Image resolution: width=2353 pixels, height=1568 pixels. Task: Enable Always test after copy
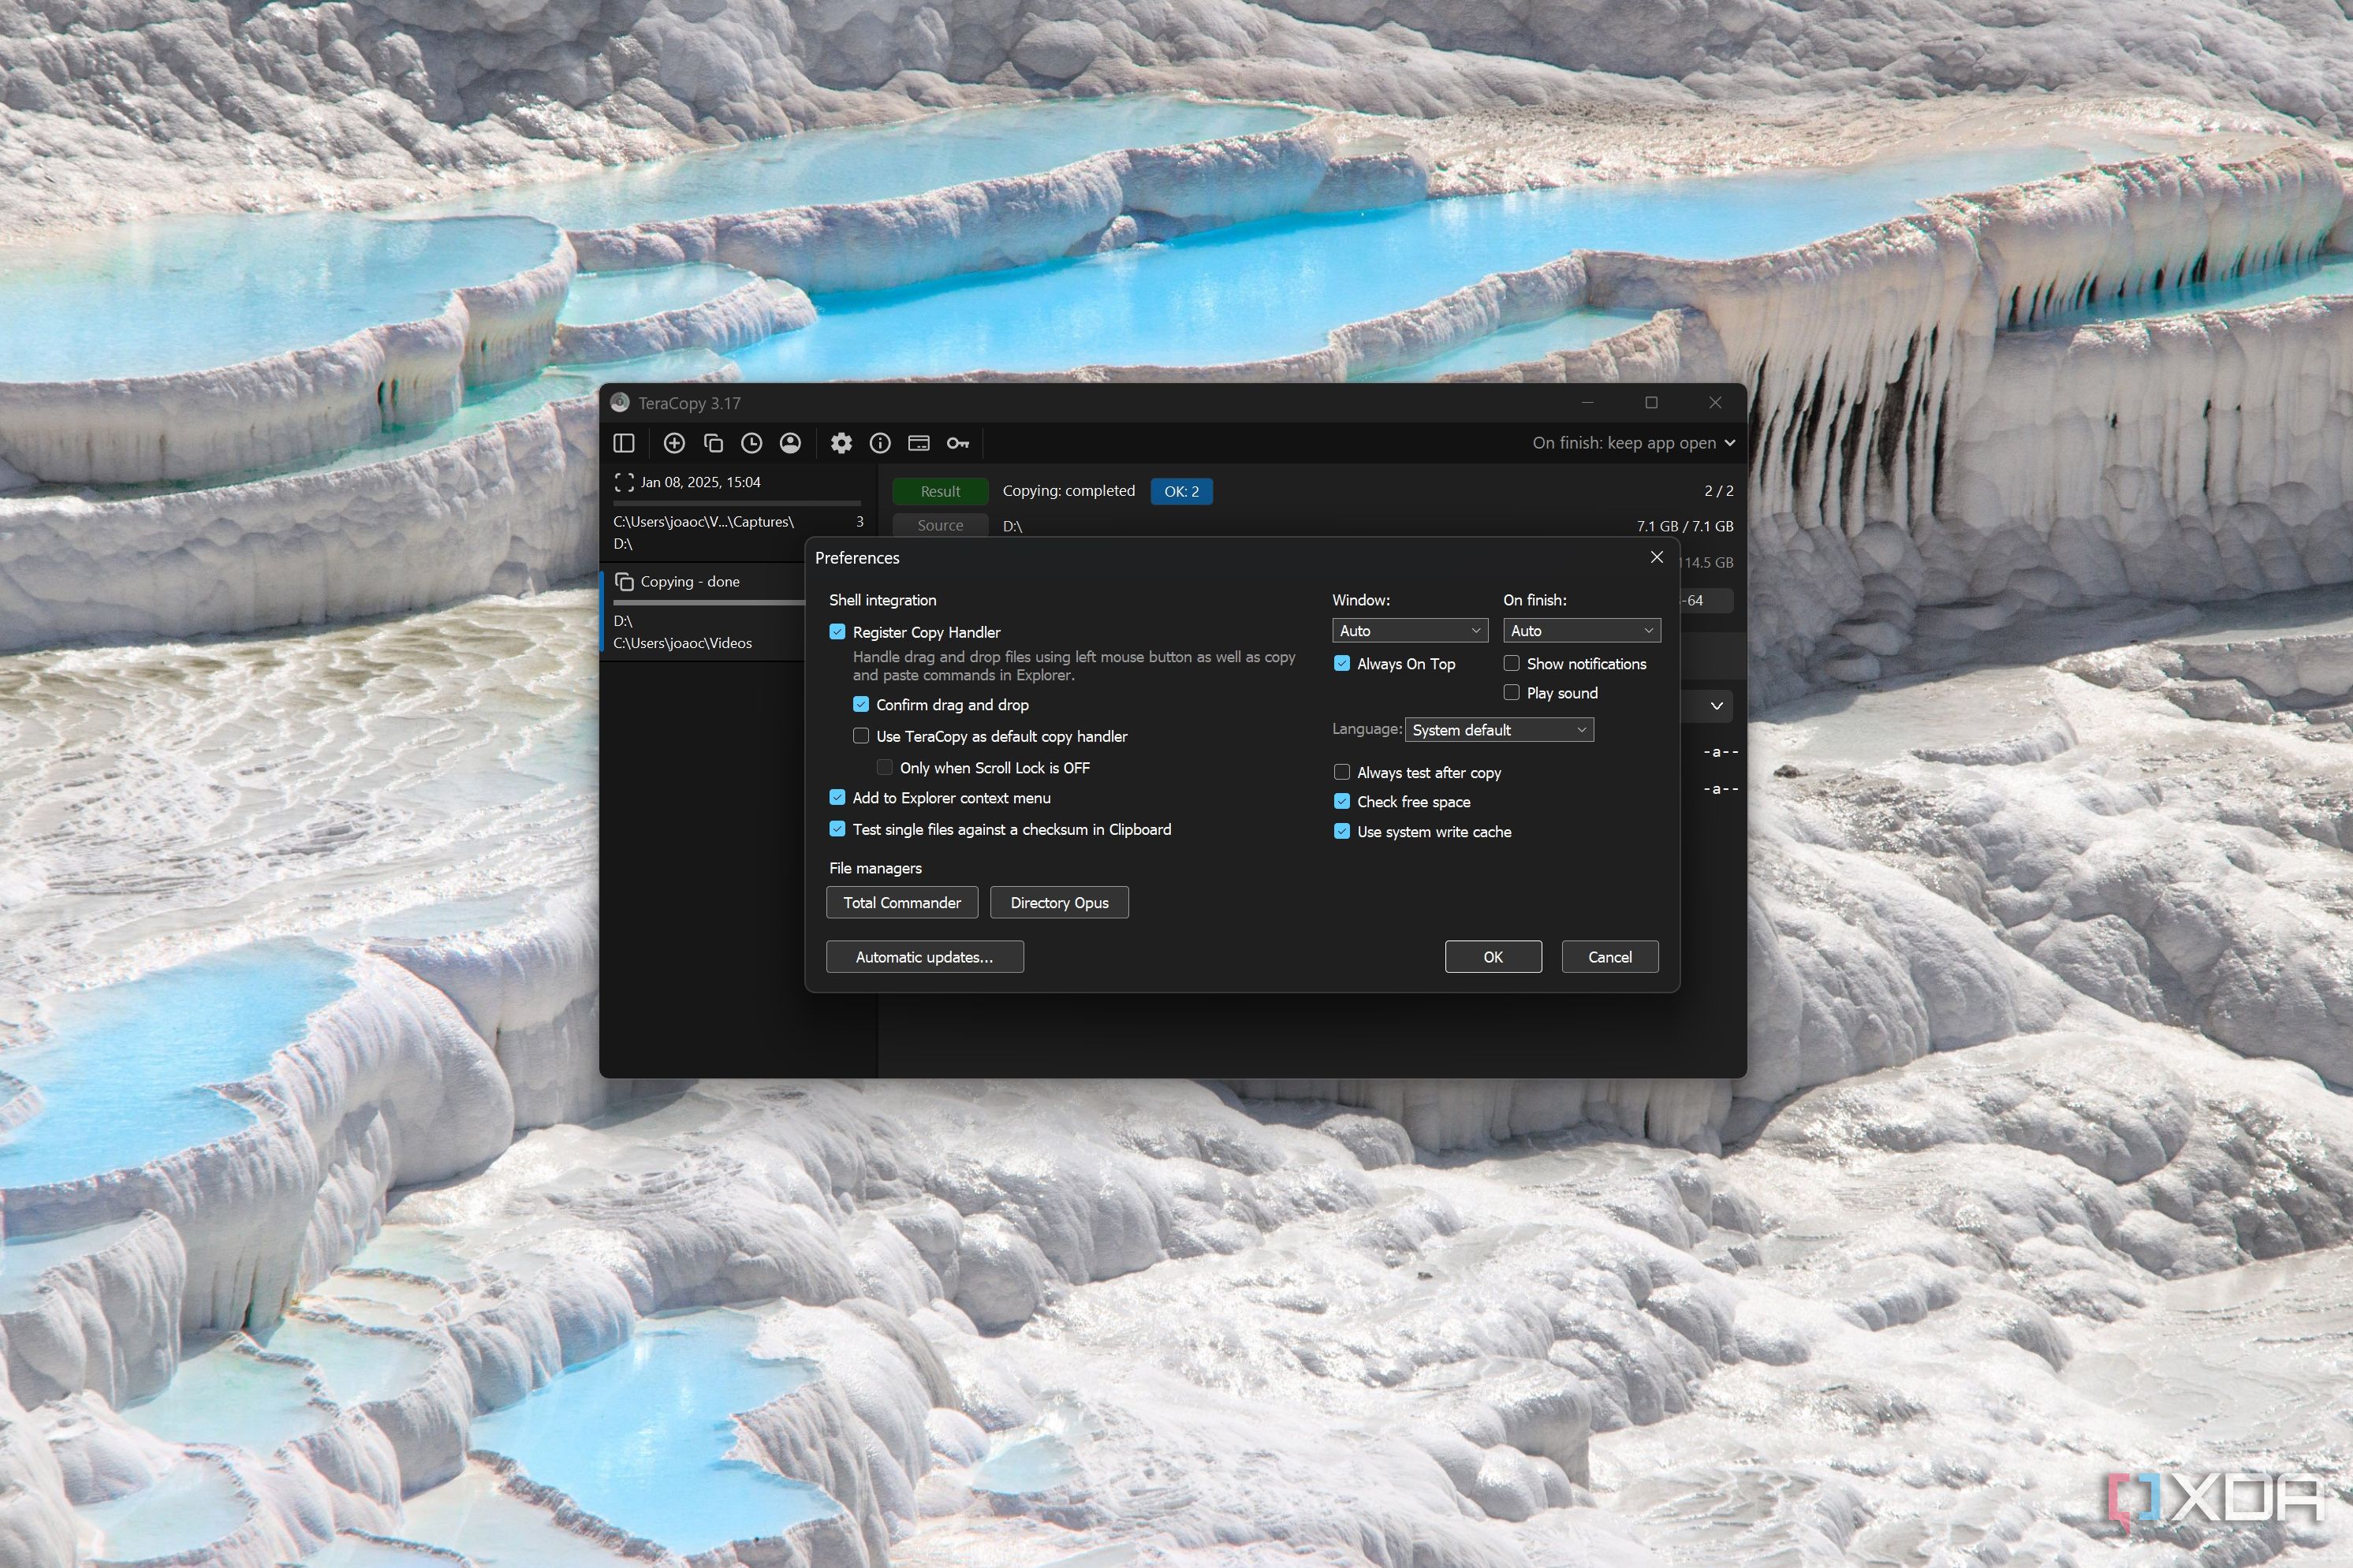(1342, 772)
